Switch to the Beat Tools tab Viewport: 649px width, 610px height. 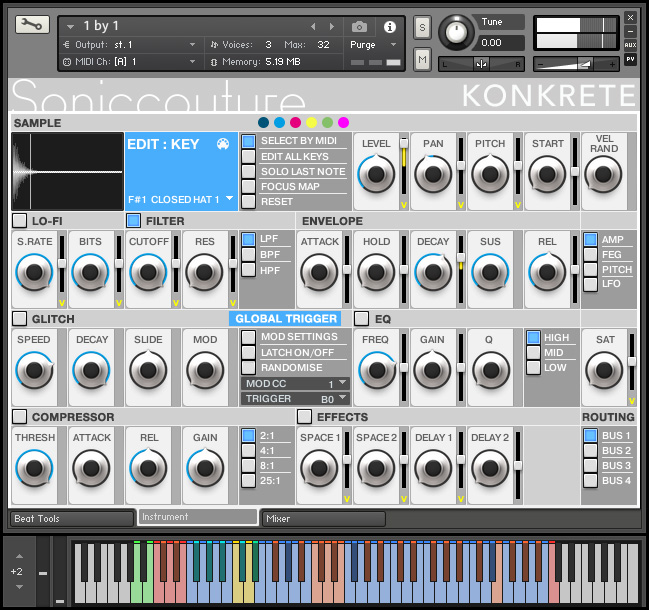pyautogui.click(x=72, y=519)
